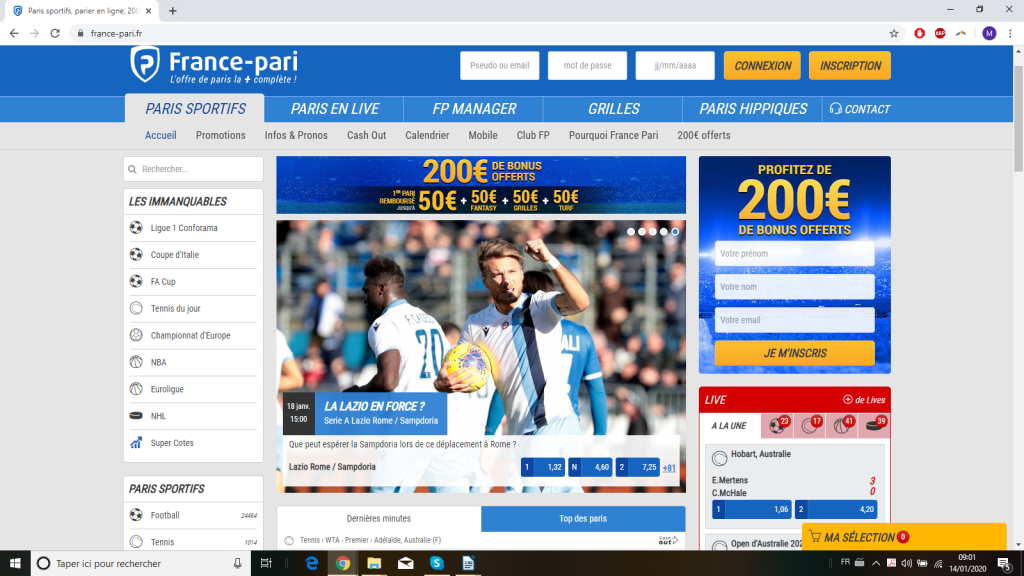The height and width of the screenshot is (576, 1024).
Task: Click the Pseudo ou email field
Action: point(500,65)
